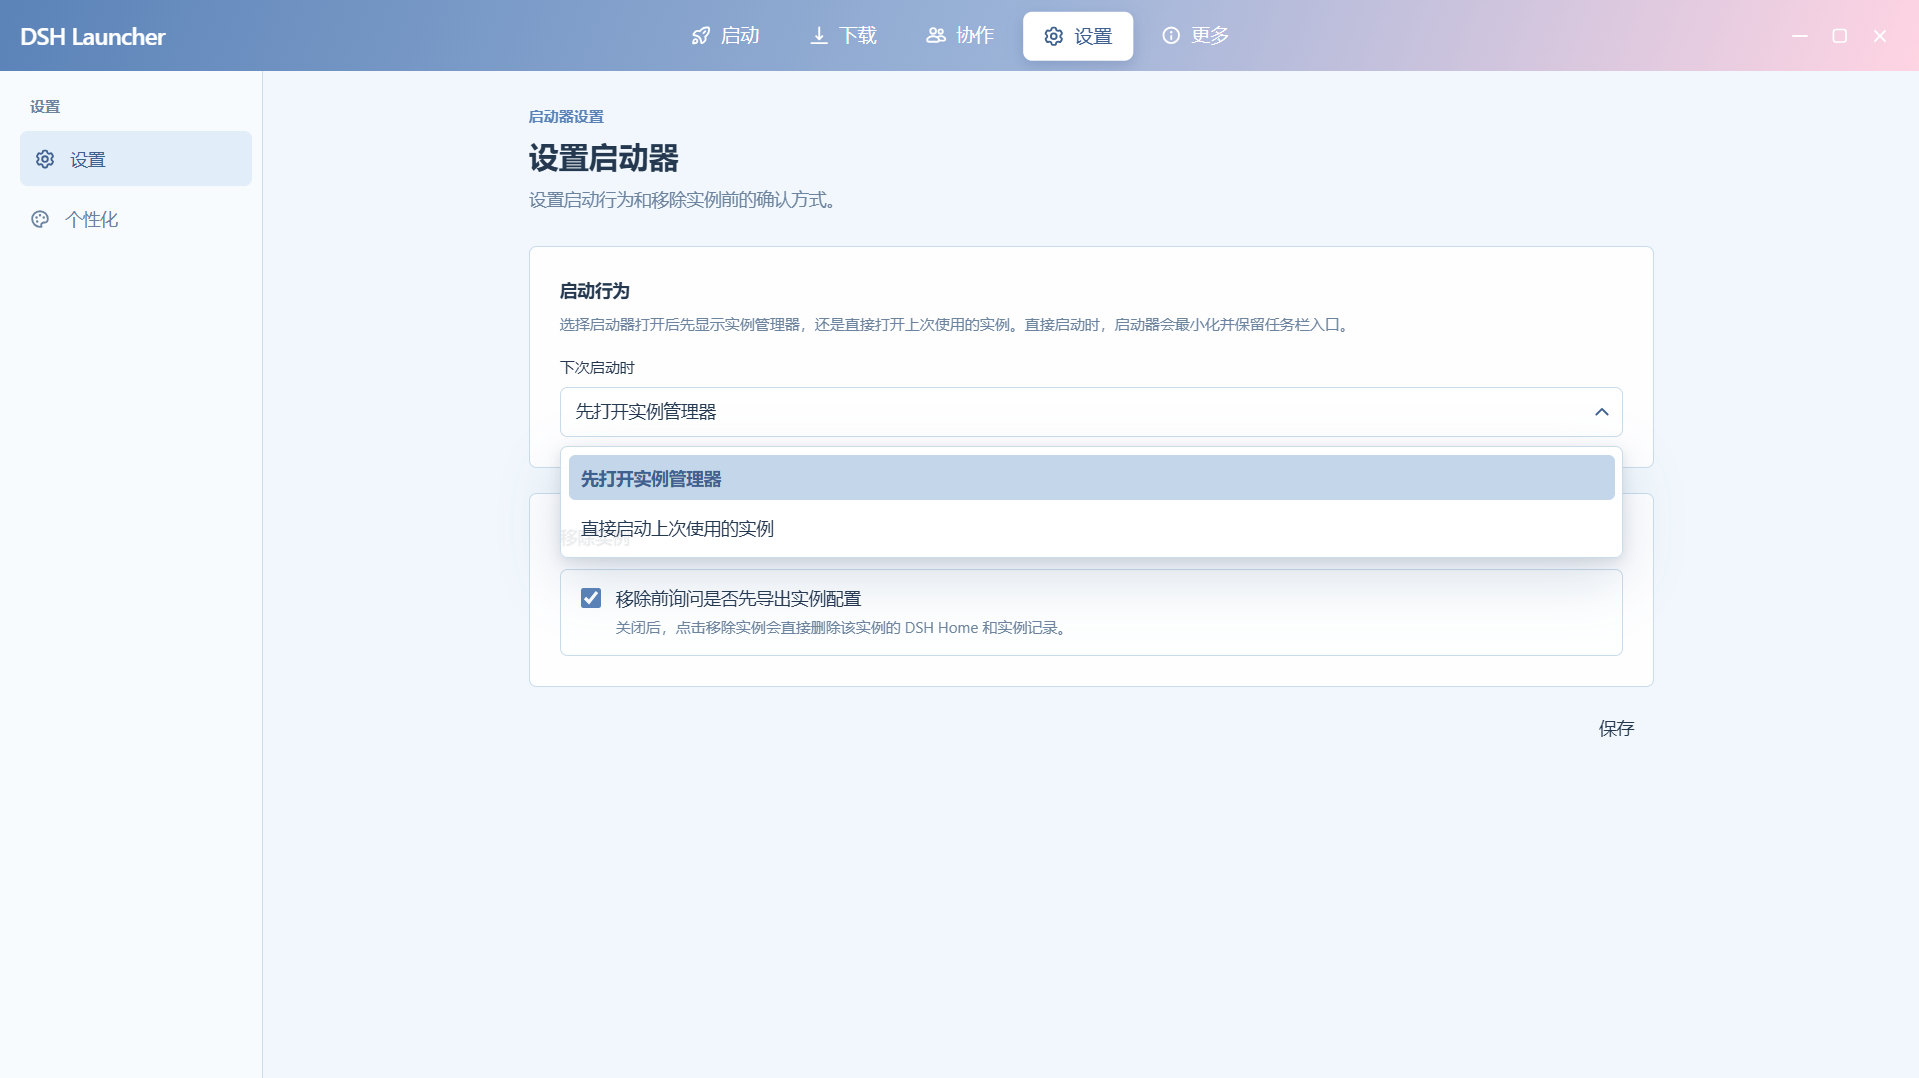Uncheck 移除前询问是否先导出实例配置 checkbox
Screen dimensions: 1919x1078
point(591,598)
